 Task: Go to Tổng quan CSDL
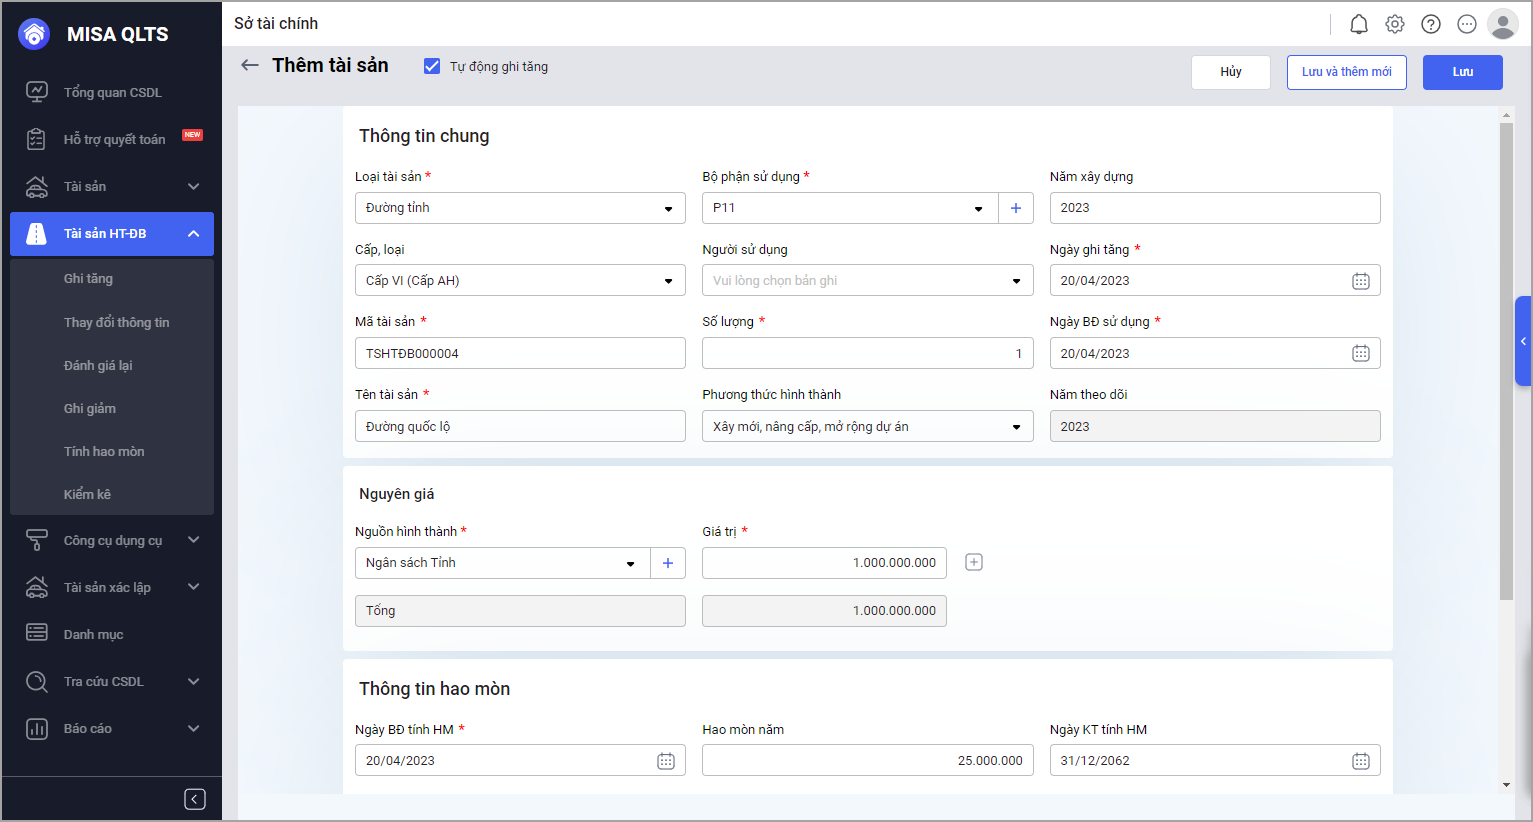click(x=112, y=93)
